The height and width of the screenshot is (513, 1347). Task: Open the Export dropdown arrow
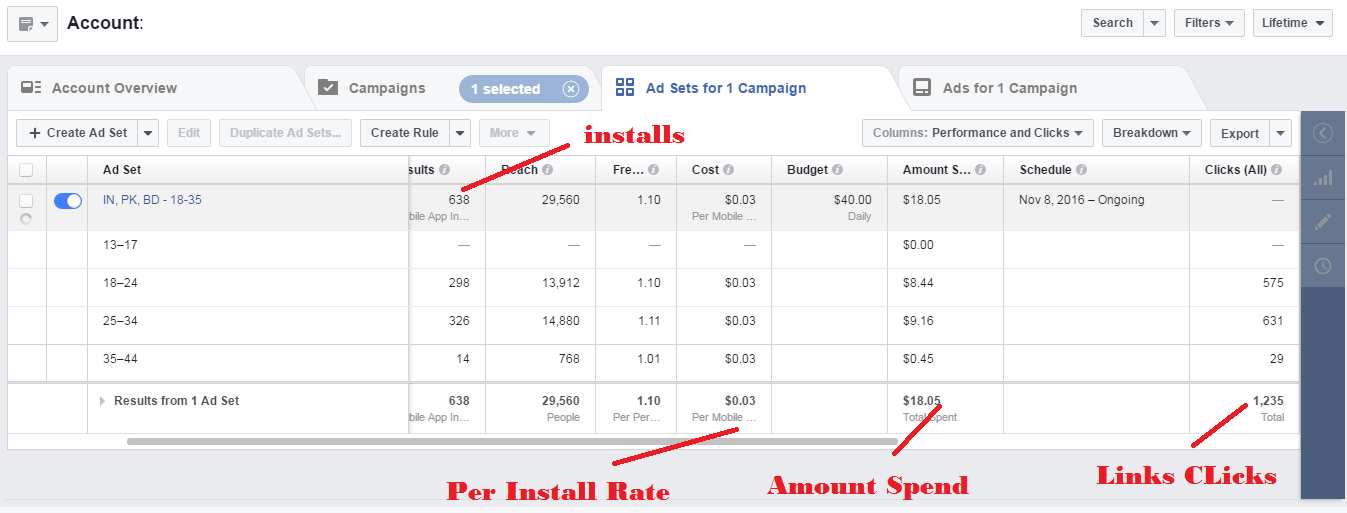pos(1281,133)
